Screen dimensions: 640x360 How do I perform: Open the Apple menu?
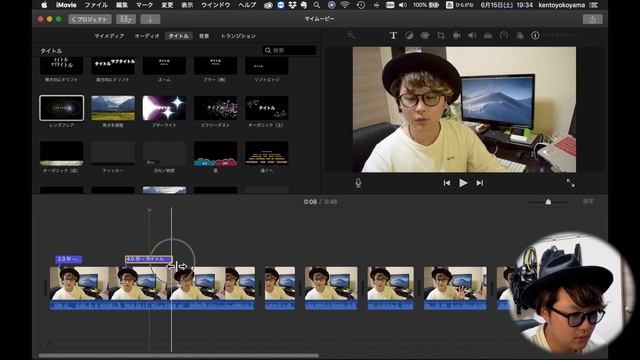pos(44,5)
